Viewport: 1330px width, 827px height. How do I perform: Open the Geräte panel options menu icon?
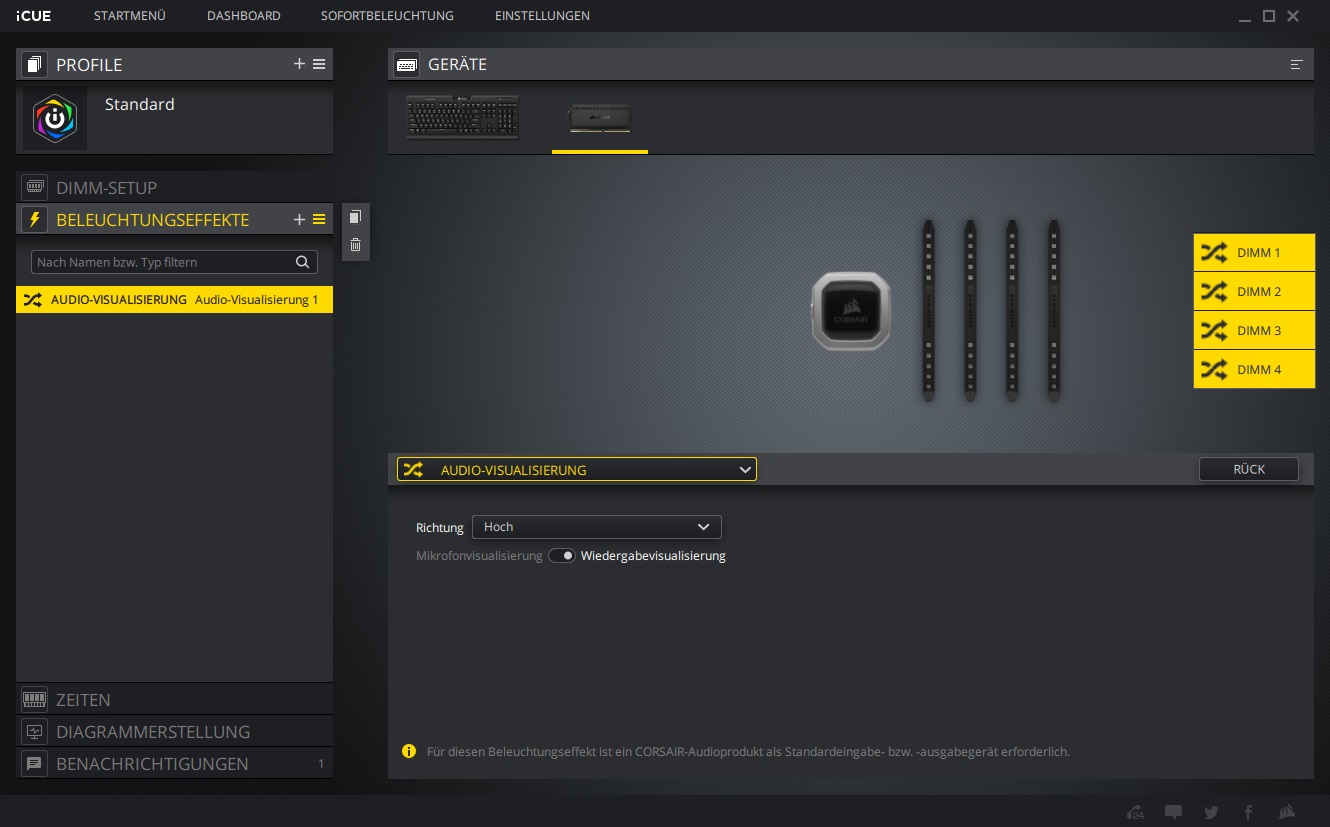pyautogui.click(x=1296, y=64)
